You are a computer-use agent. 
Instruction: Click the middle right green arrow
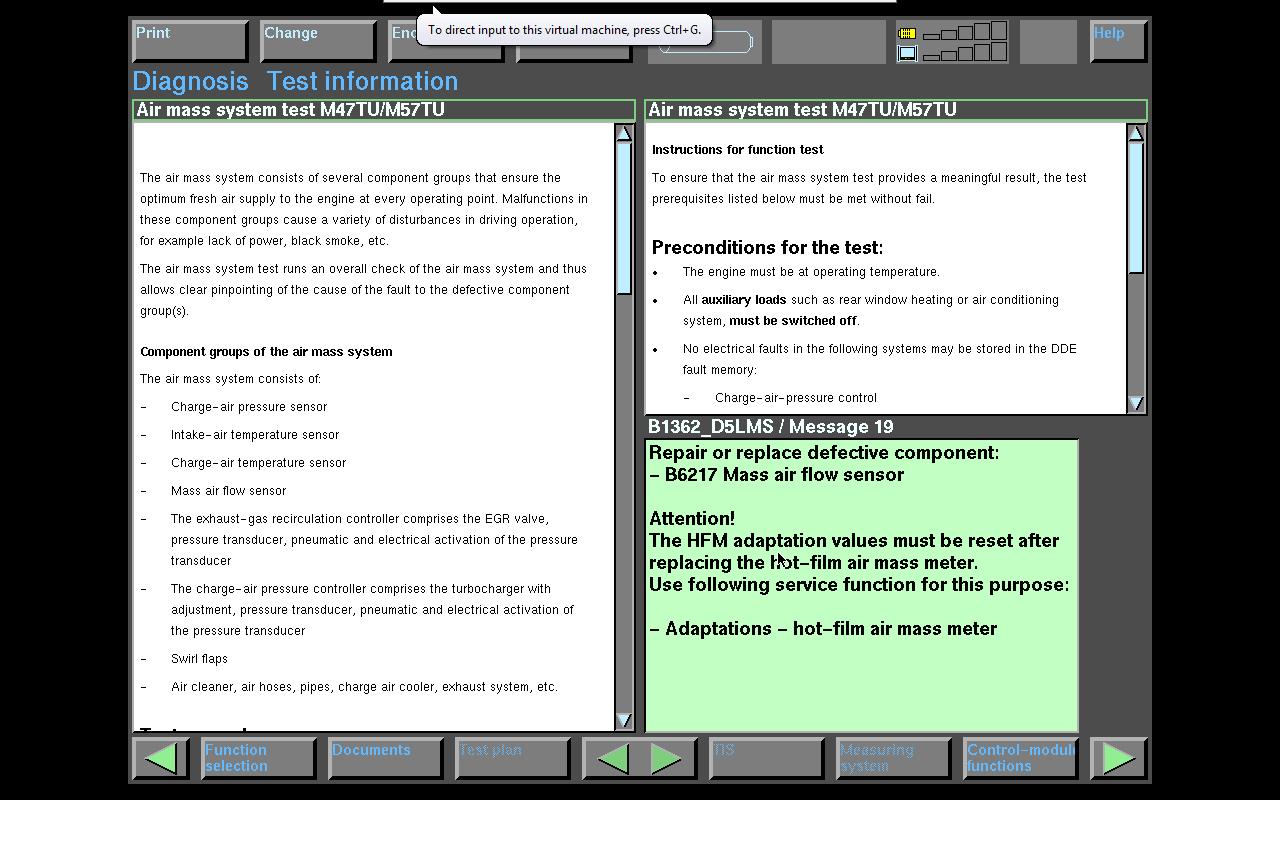(666, 759)
